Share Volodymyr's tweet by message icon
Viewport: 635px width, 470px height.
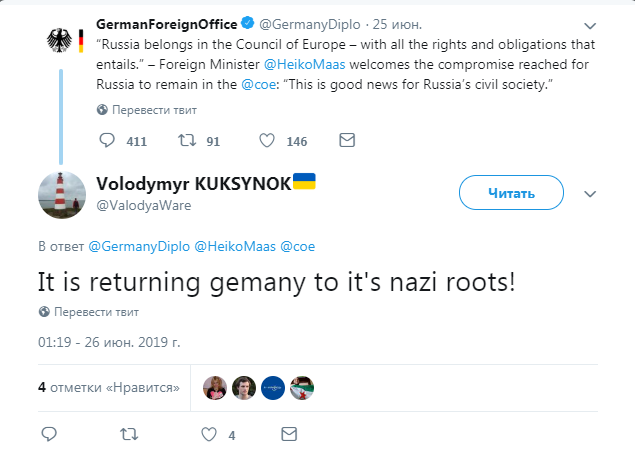click(289, 435)
